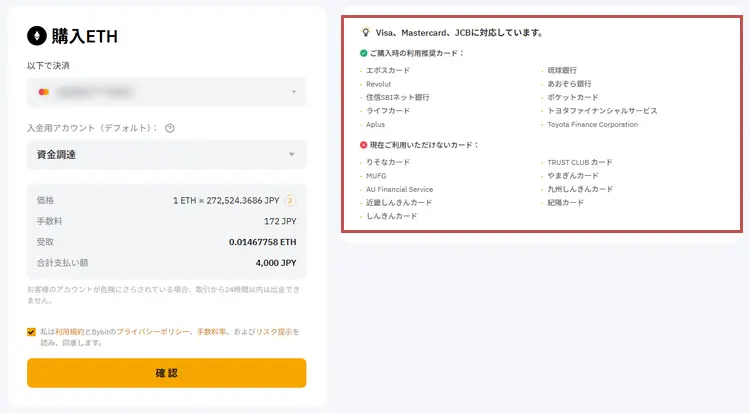Image resolution: width=750 pixels, height=413 pixels.
Task: Click the Ethereum logo icon beside 購入ETH
Action: click(x=37, y=36)
